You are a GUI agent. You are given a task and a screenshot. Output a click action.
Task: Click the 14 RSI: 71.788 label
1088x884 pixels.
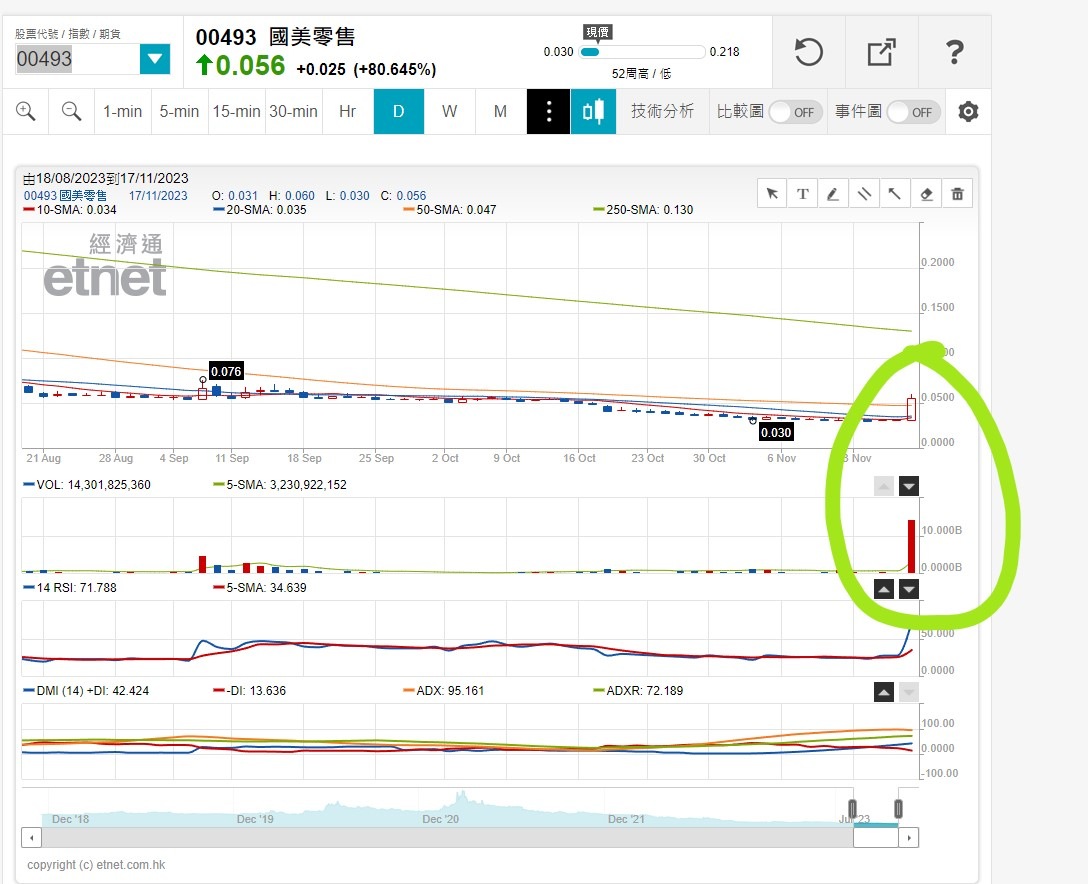coord(70,588)
